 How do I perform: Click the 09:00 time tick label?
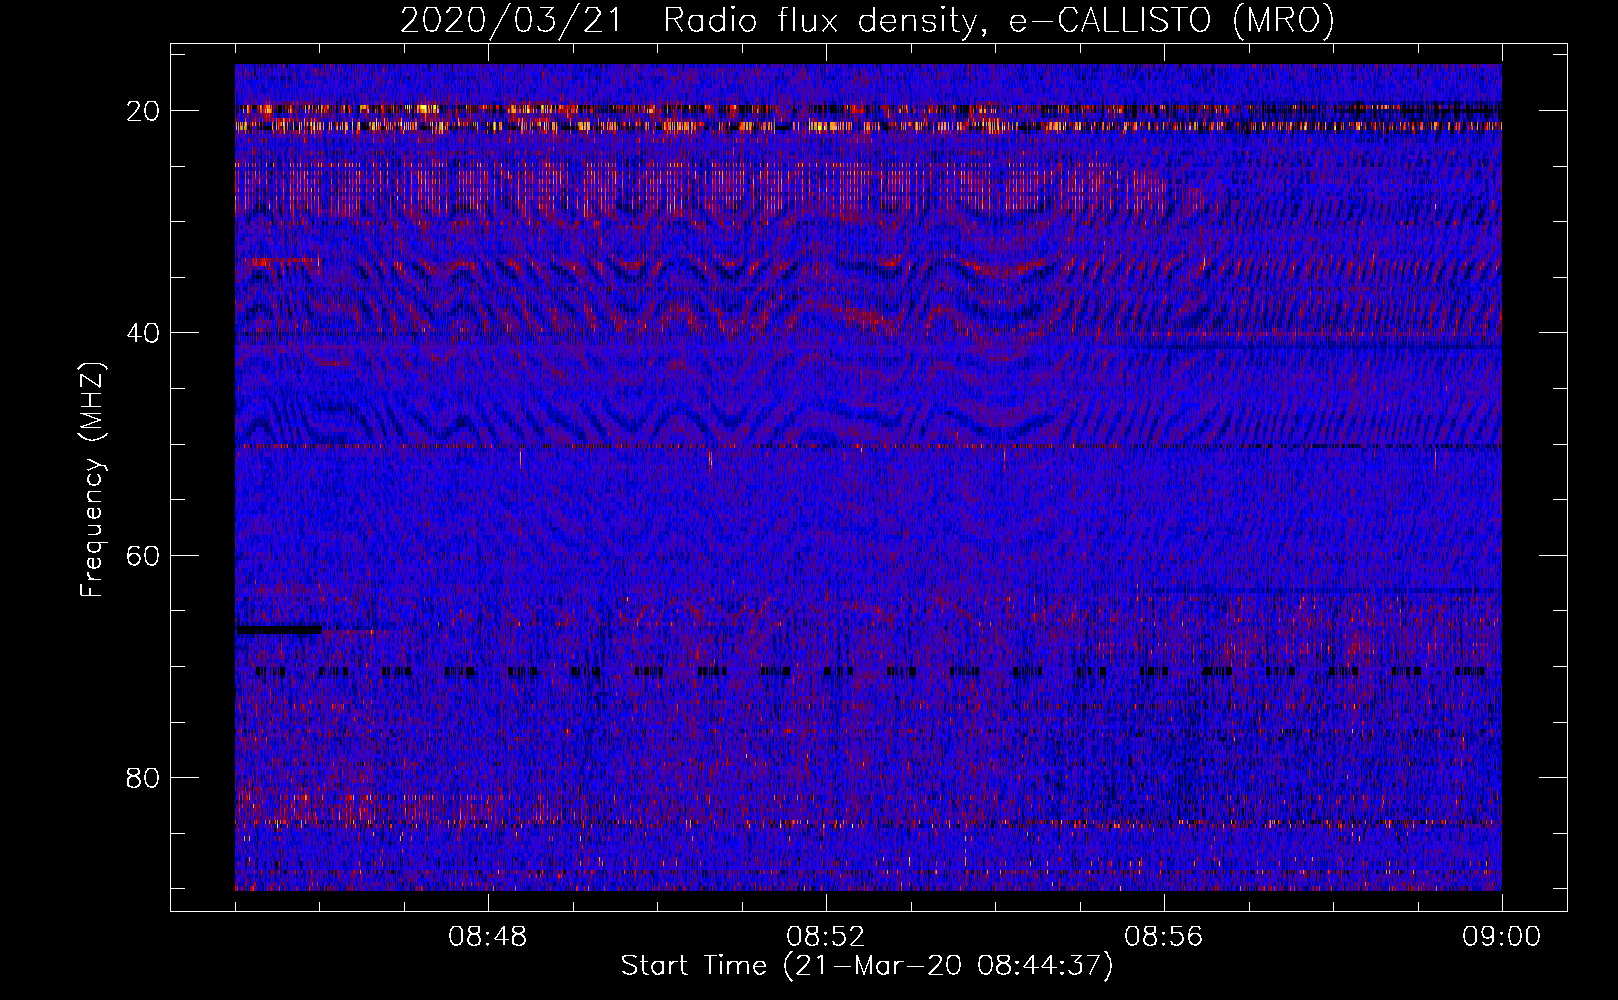(1502, 937)
